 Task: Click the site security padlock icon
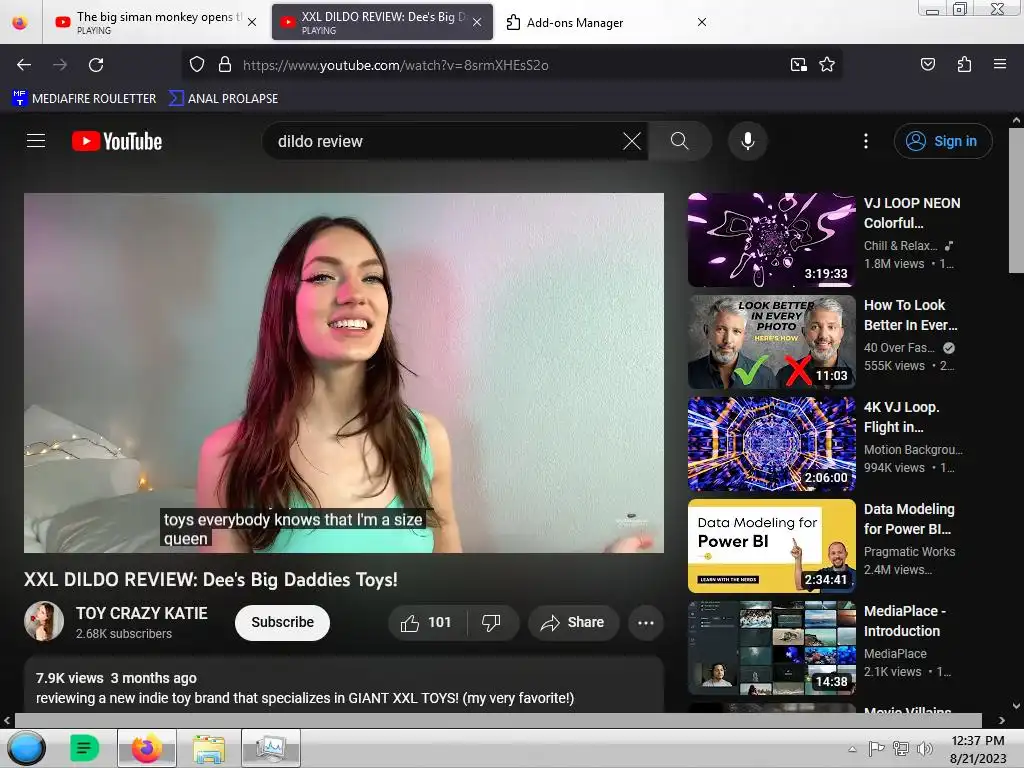point(225,65)
